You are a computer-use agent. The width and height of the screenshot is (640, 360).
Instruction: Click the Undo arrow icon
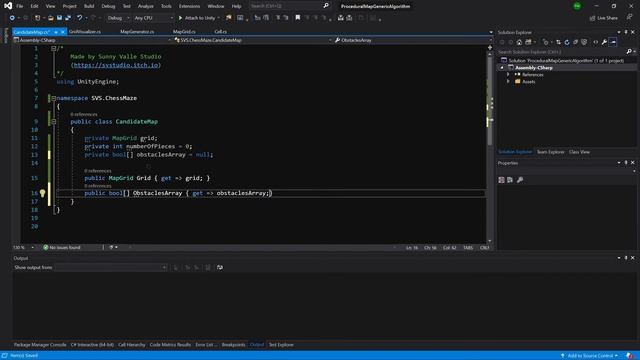point(80,18)
